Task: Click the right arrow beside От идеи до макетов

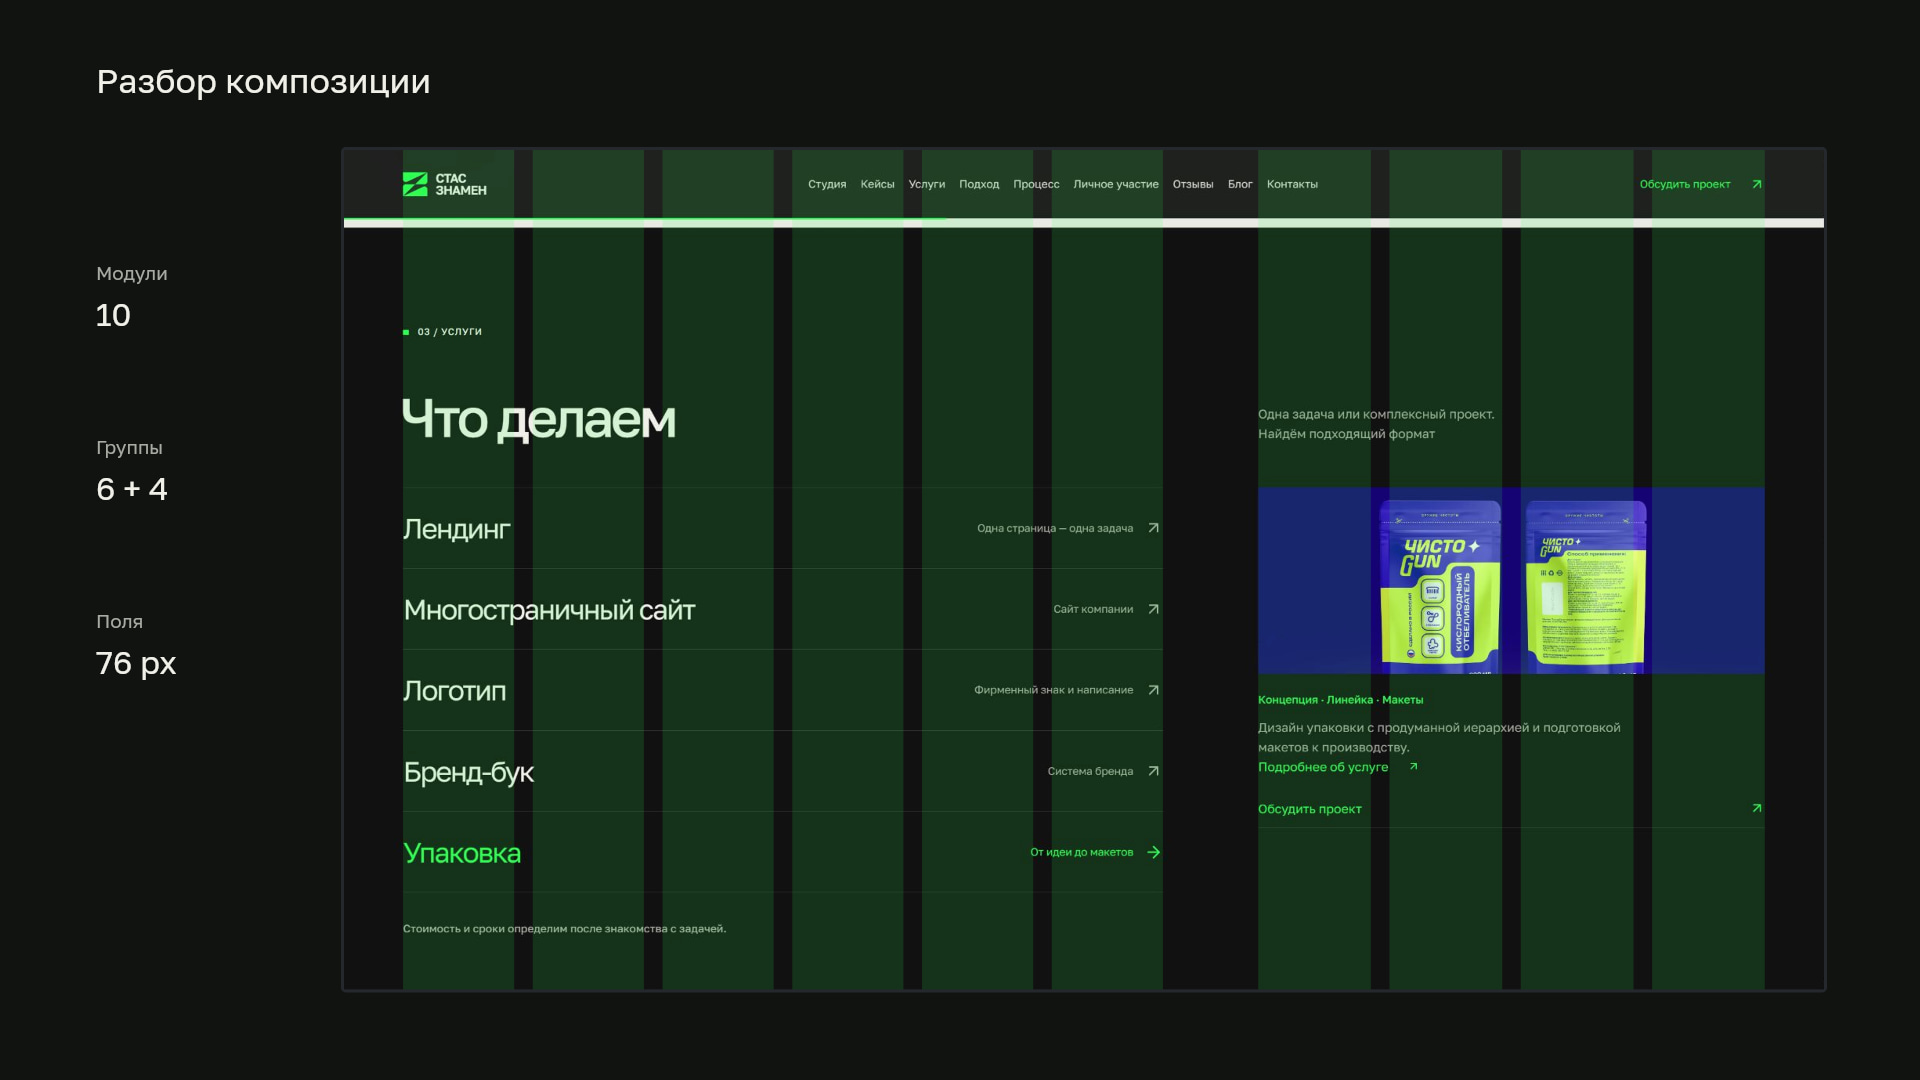Action: click(x=1153, y=852)
